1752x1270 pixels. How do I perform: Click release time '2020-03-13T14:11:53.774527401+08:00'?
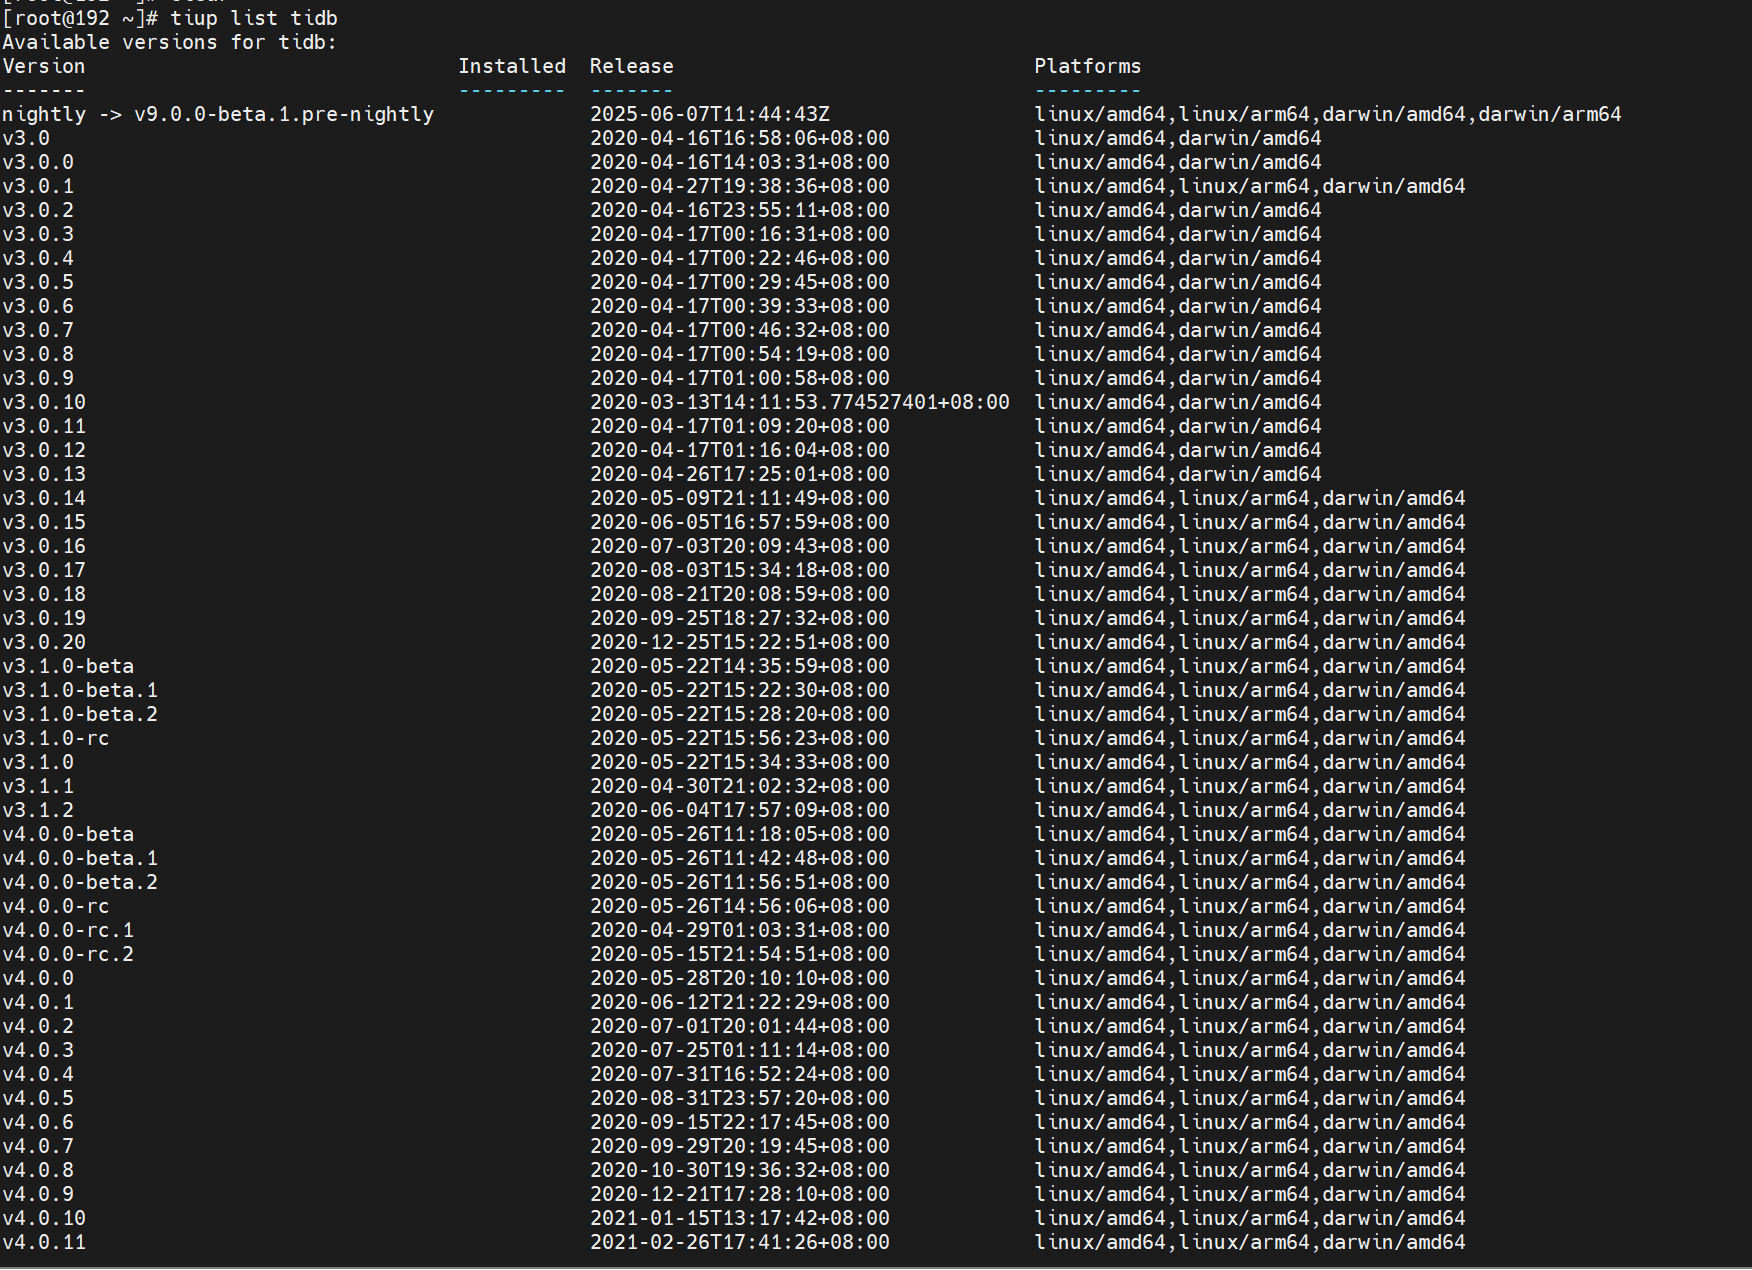pos(800,402)
